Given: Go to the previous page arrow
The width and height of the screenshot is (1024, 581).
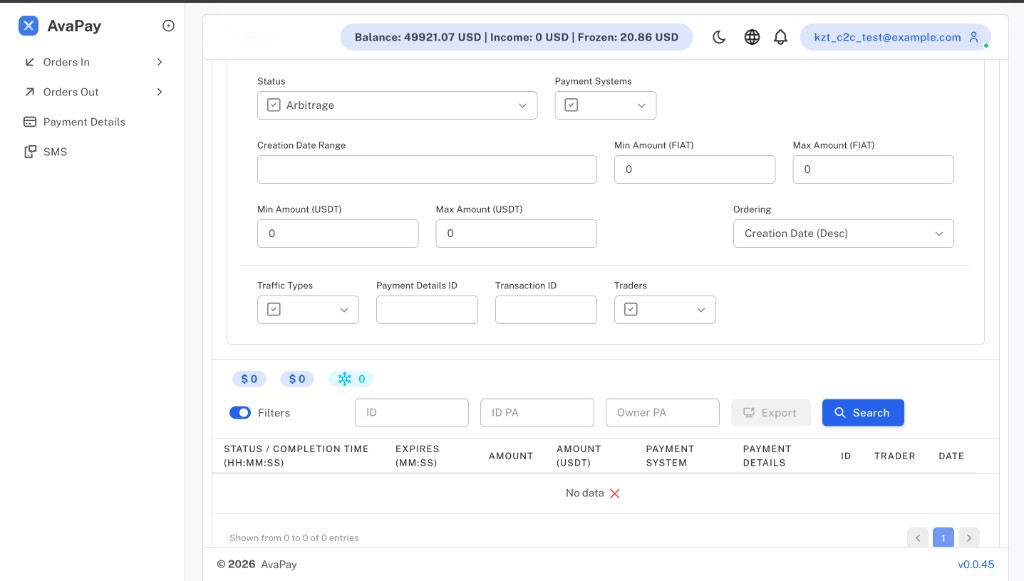Looking at the screenshot, I should pyautogui.click(x=918, y=538).
